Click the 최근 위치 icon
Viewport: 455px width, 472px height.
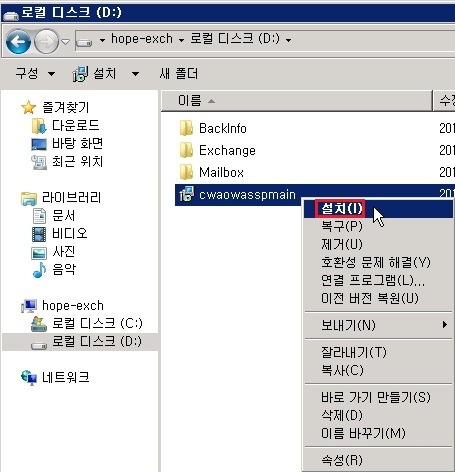(x=39, y=162)
